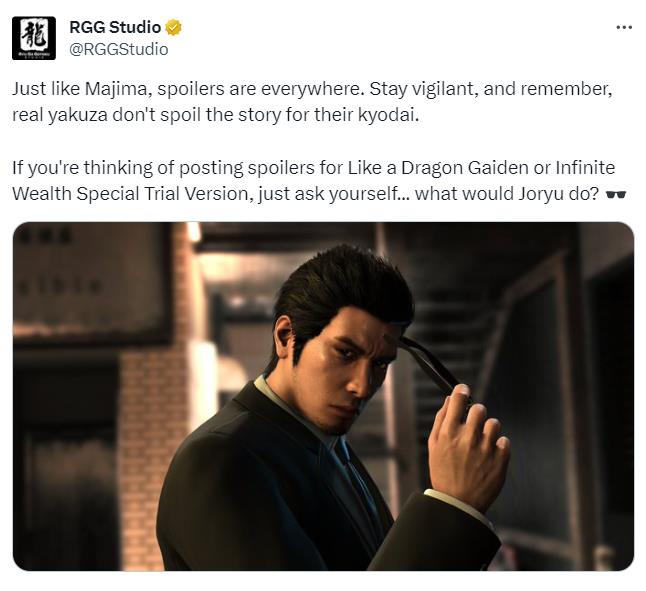Visit the @RGGStudio handle link

coord(119,49)
